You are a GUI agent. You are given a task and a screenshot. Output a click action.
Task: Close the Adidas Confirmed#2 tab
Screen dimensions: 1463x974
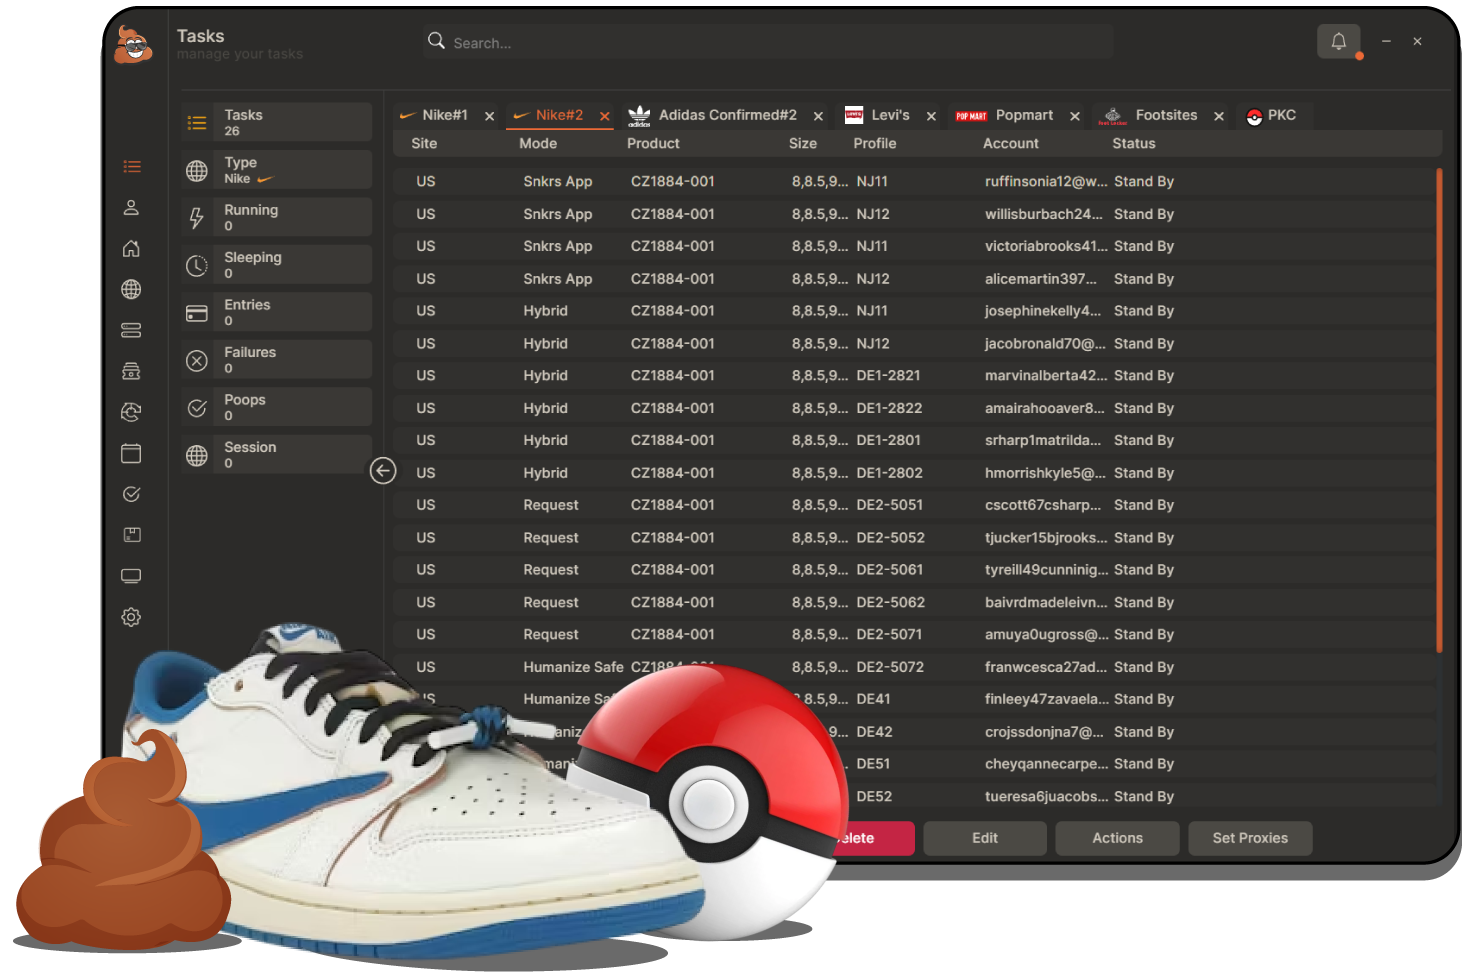pos(818,116)
